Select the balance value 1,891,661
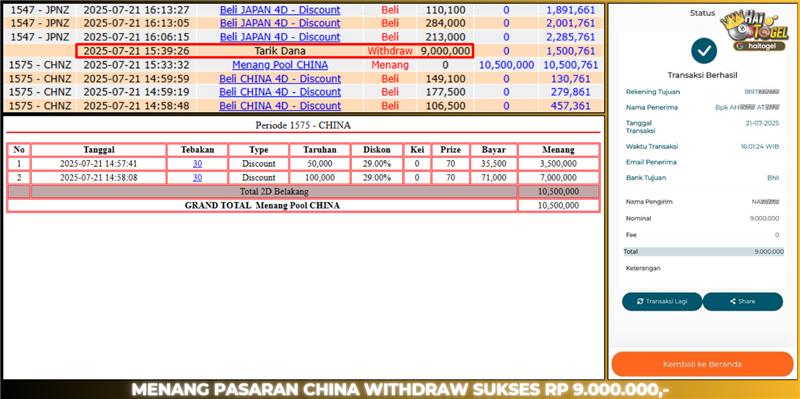 pyautogui.click(x=570, y=10)
